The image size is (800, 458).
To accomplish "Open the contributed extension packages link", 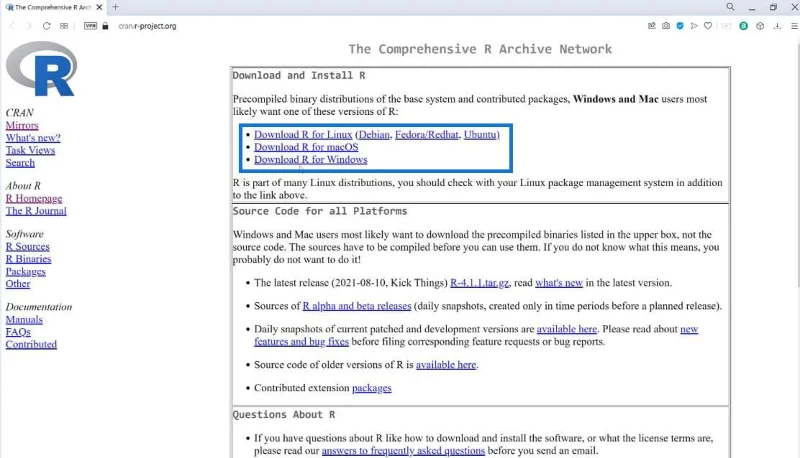I will (371, 388).
